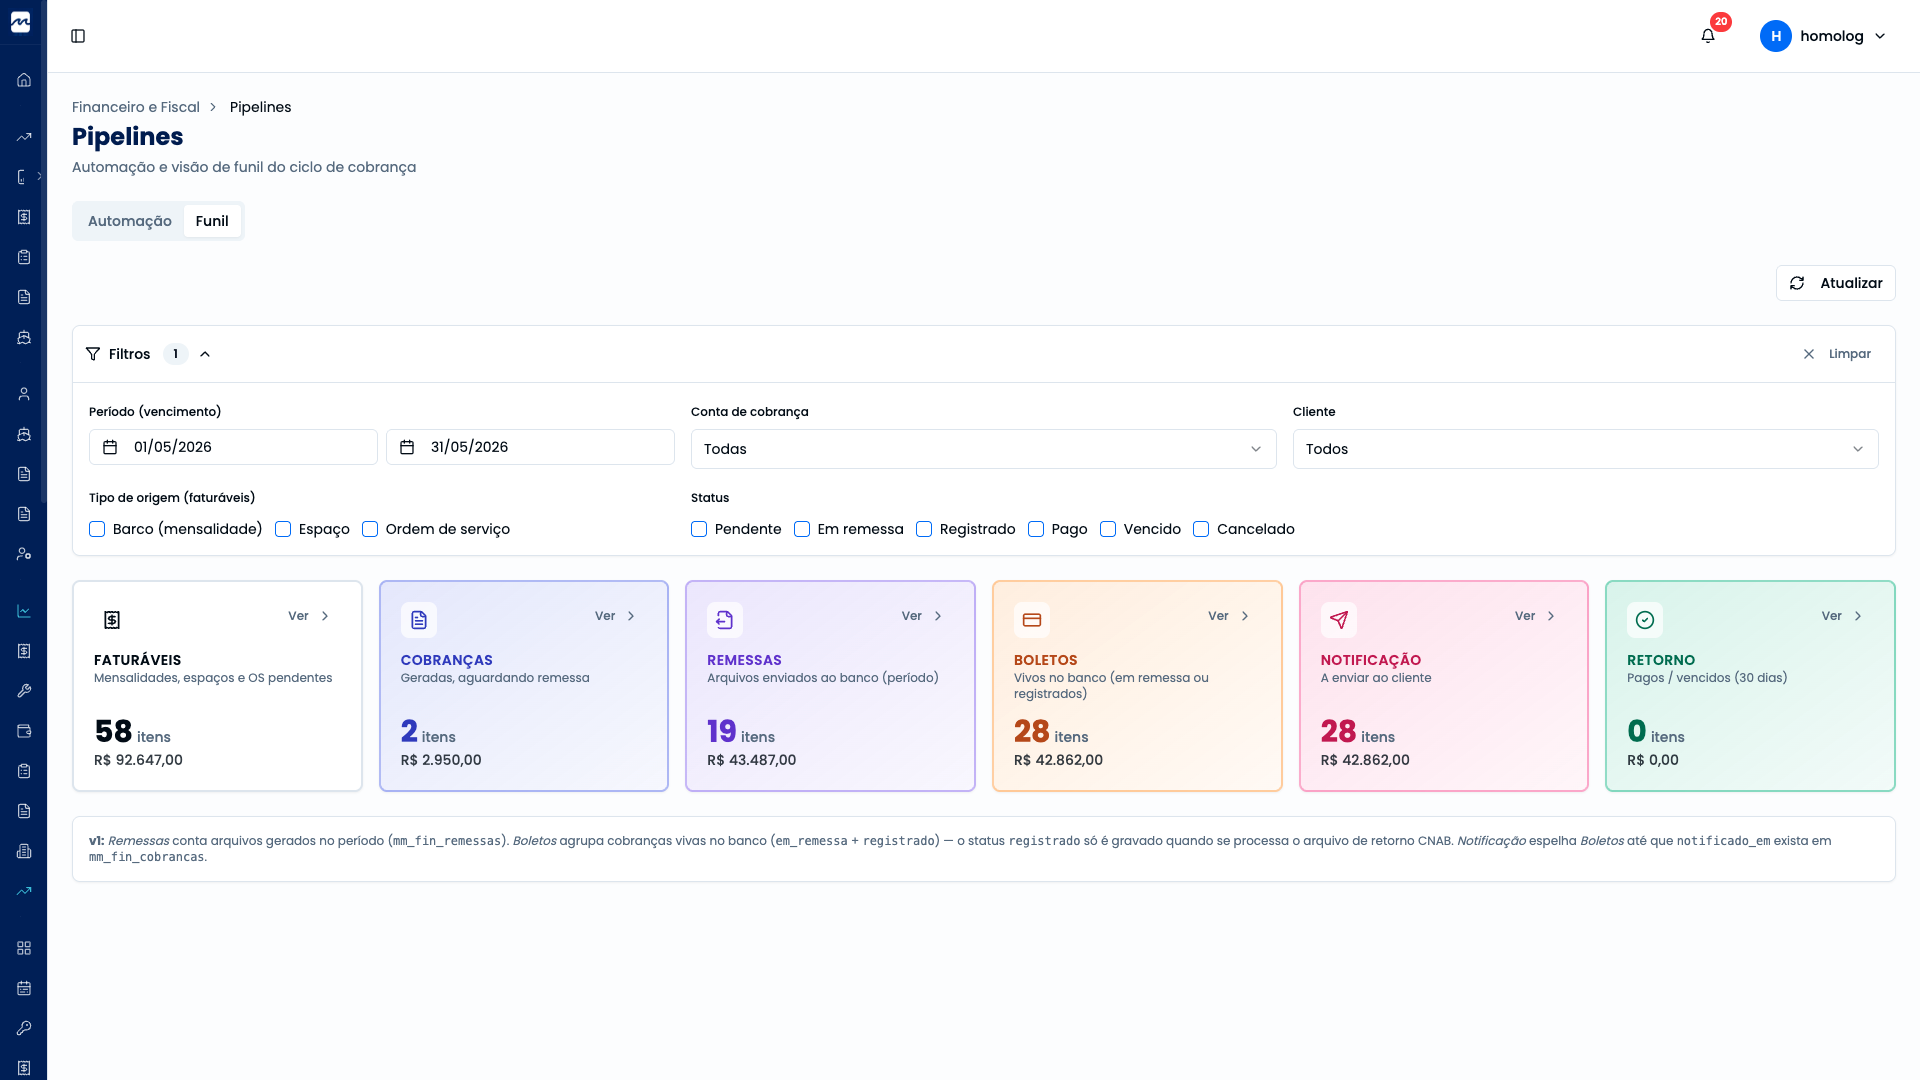Screen dimensions: 1920x1080
Task: Click the funnel Filtros icon
Action: [x=93, y=354]
